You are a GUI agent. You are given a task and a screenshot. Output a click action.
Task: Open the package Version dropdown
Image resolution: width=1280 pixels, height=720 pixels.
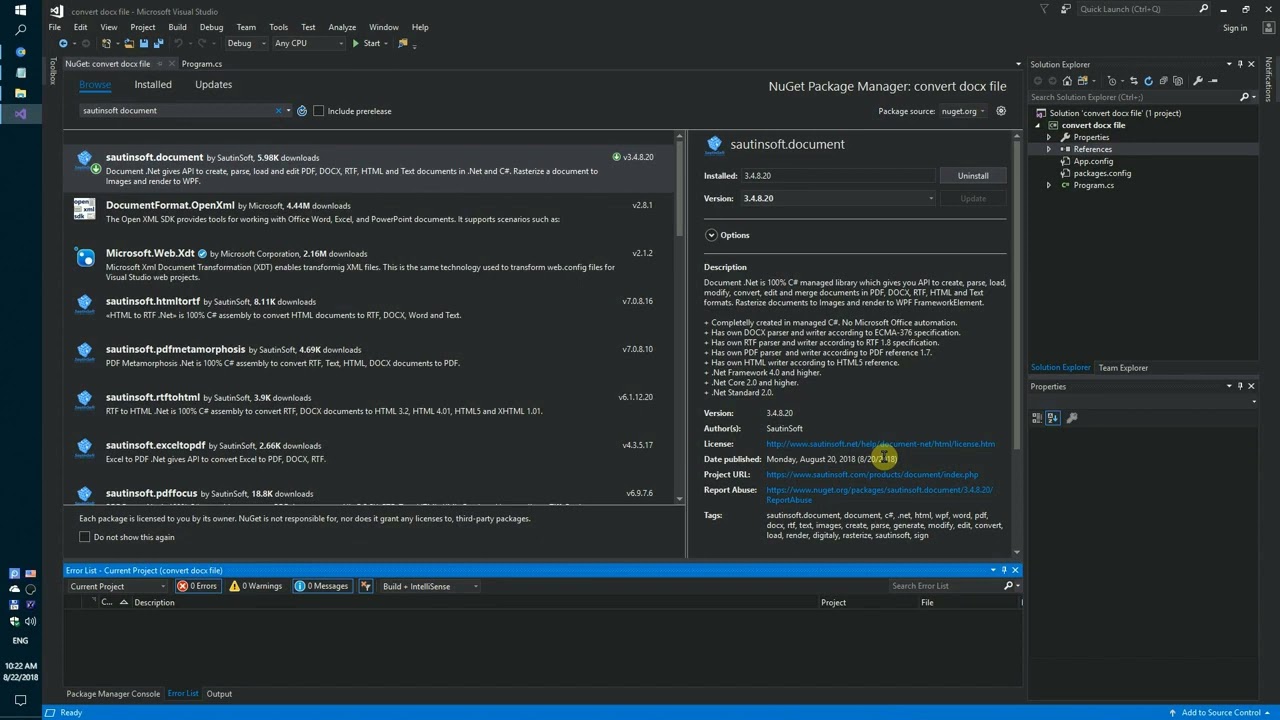pyautogui.click(x=839, y=198)
